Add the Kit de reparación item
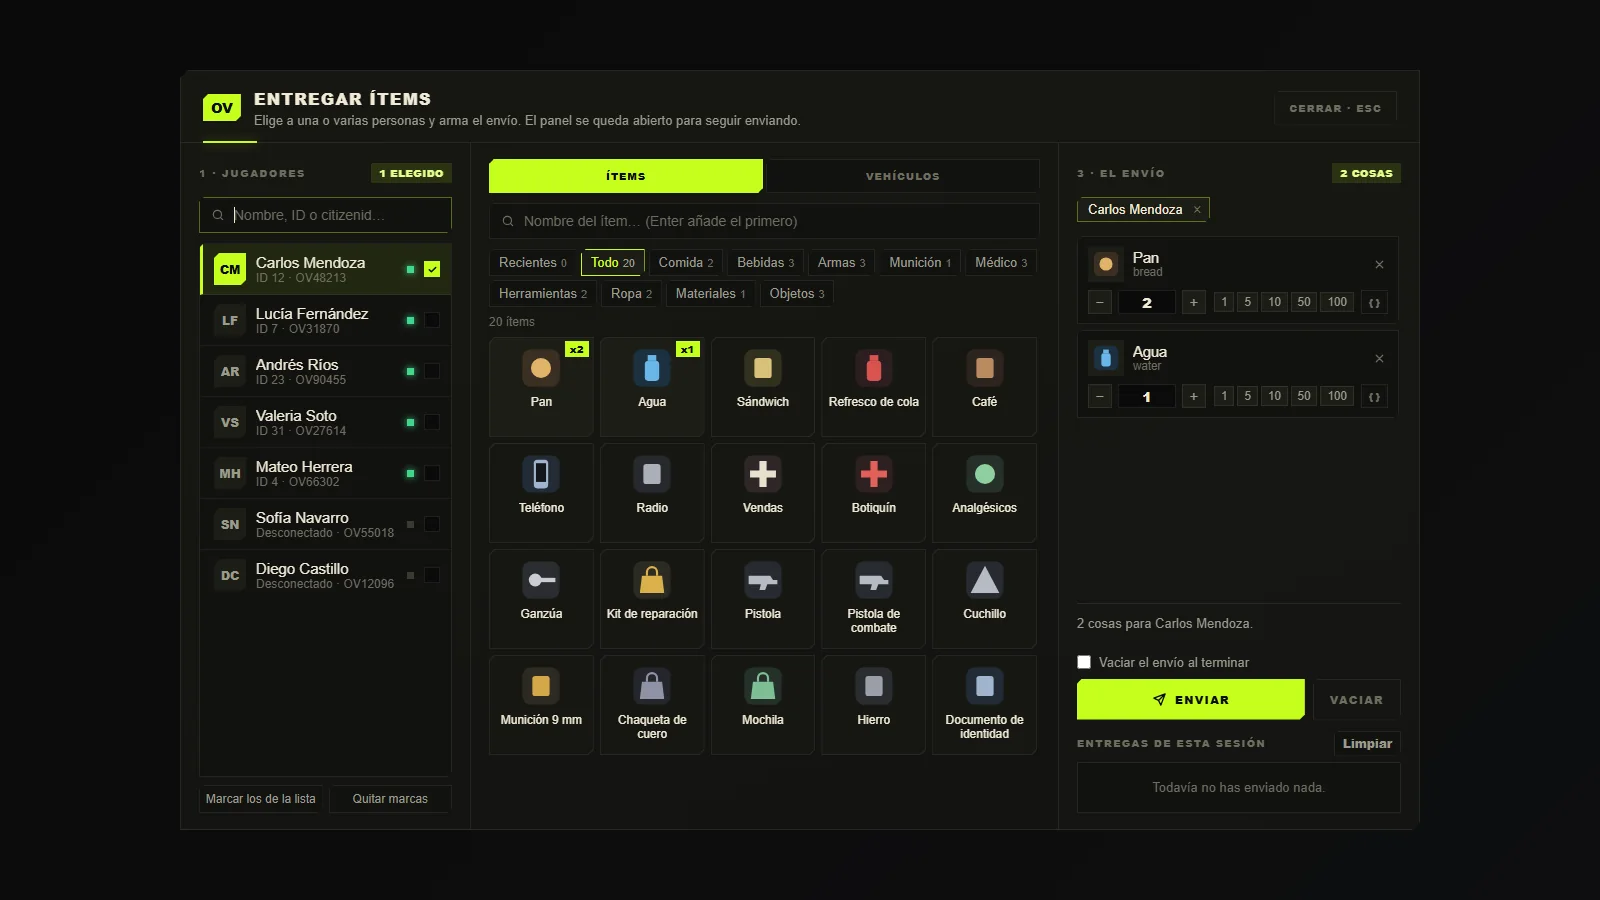1600x900 pixels. click(x=652, y=598)
